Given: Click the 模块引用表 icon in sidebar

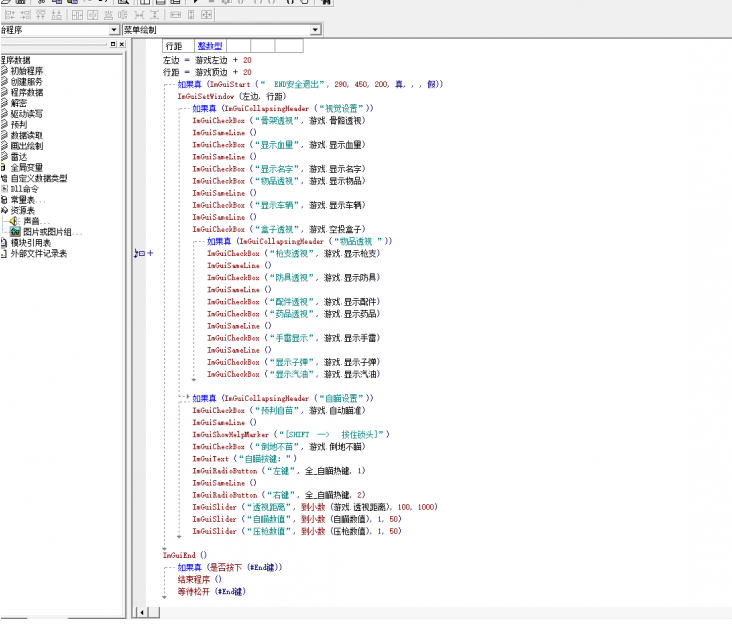Looking at the screenshot, I should (4, 242).
